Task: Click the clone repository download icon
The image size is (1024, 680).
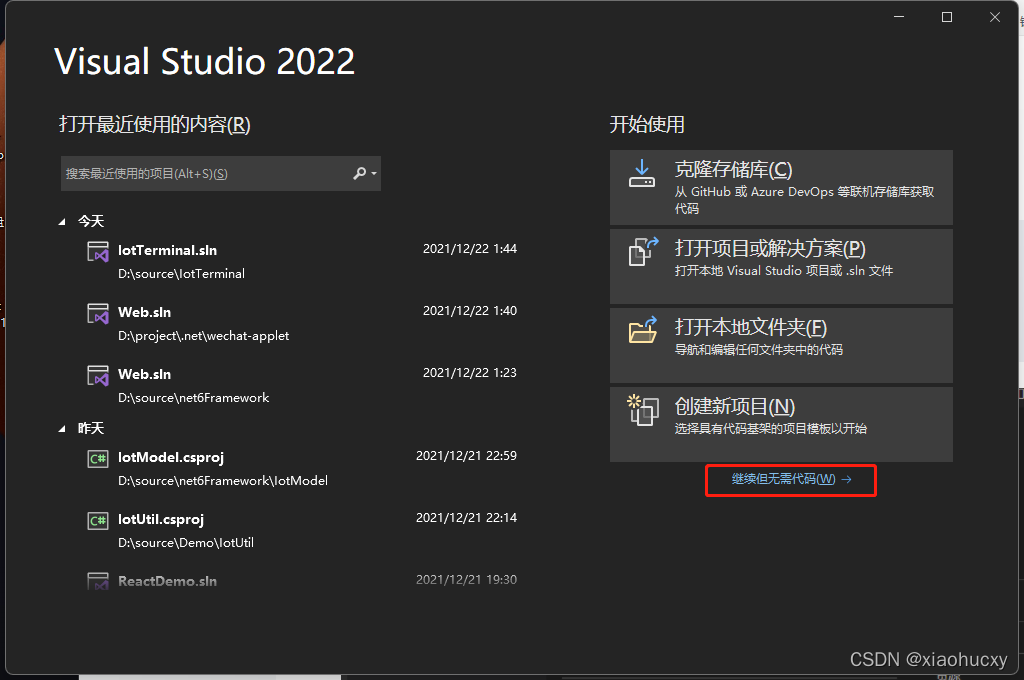Action: [x=642, y=173]
